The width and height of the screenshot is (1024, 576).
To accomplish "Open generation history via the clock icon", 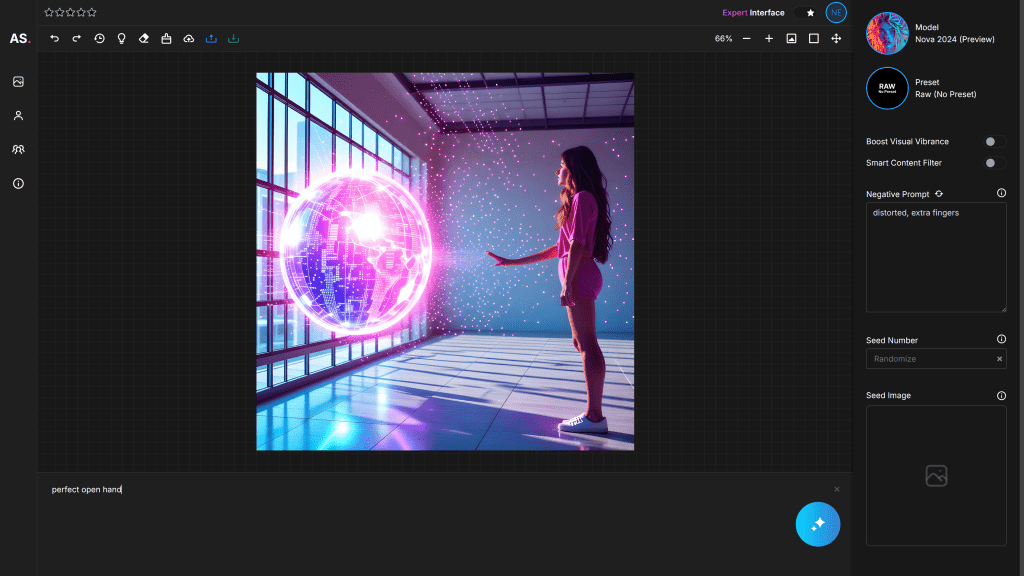I will pyautogui.click(x=99, y=39).
